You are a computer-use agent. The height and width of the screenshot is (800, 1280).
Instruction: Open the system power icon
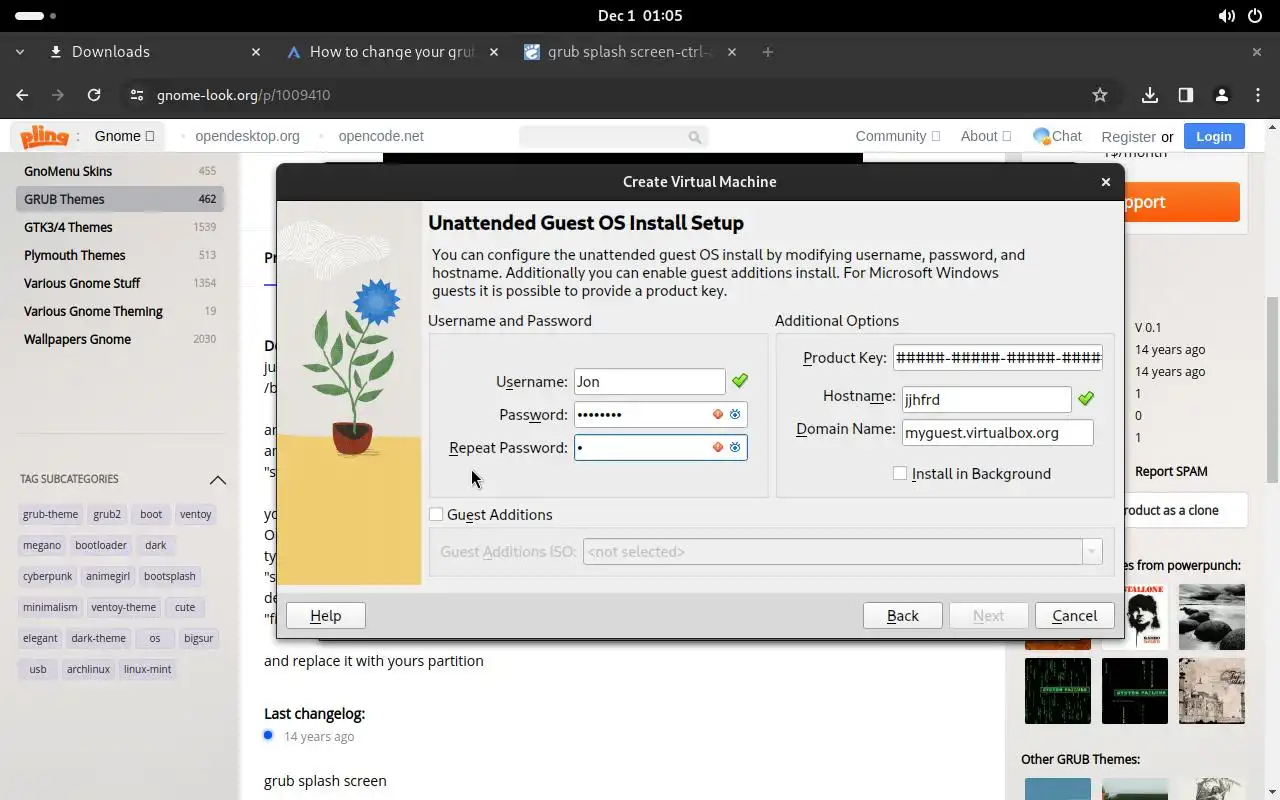[1255, 16]
